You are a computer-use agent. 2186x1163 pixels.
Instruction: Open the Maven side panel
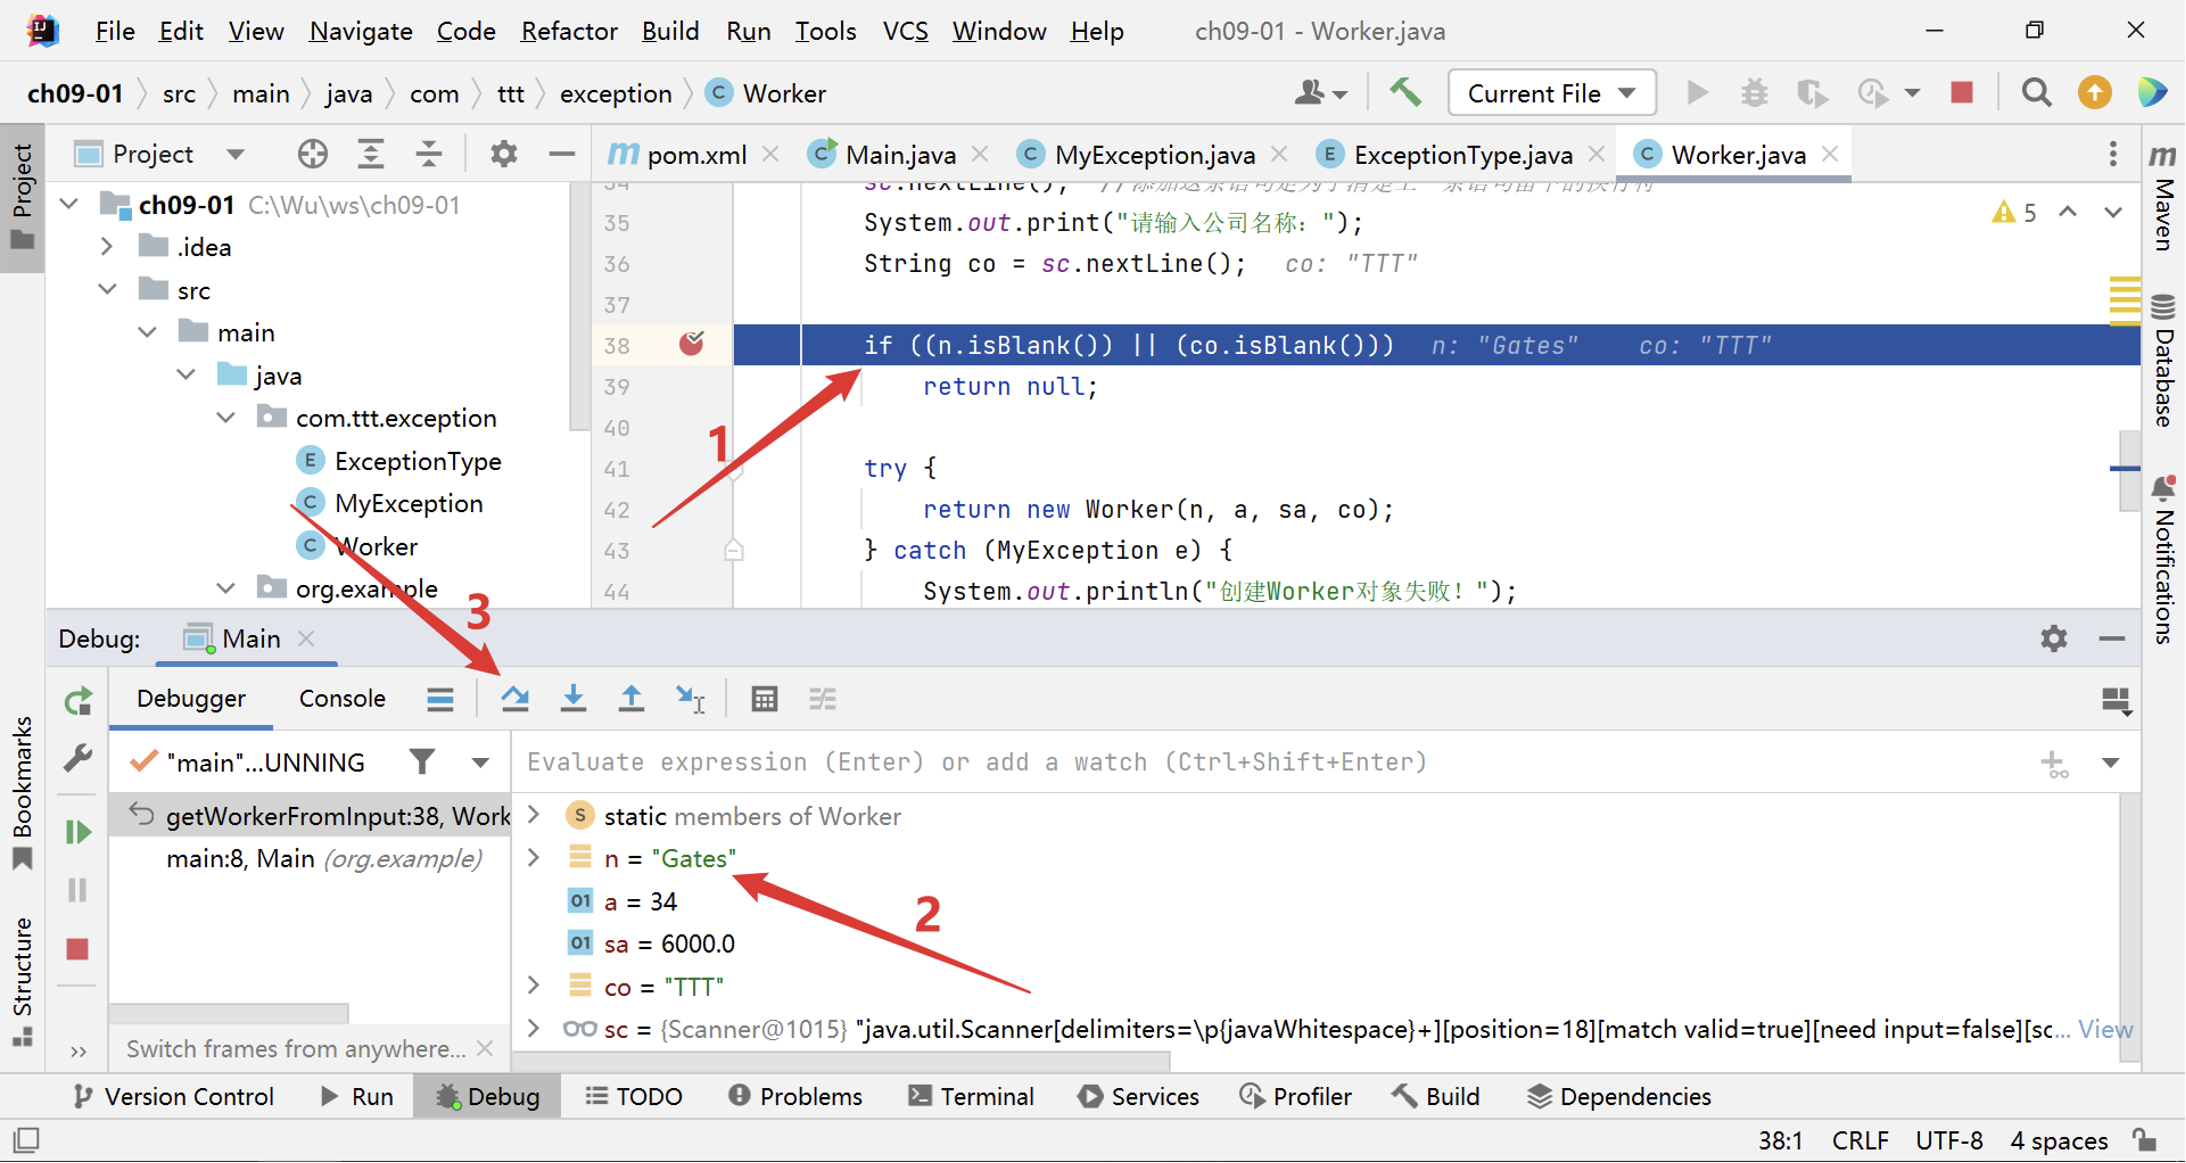(2163, 197)
